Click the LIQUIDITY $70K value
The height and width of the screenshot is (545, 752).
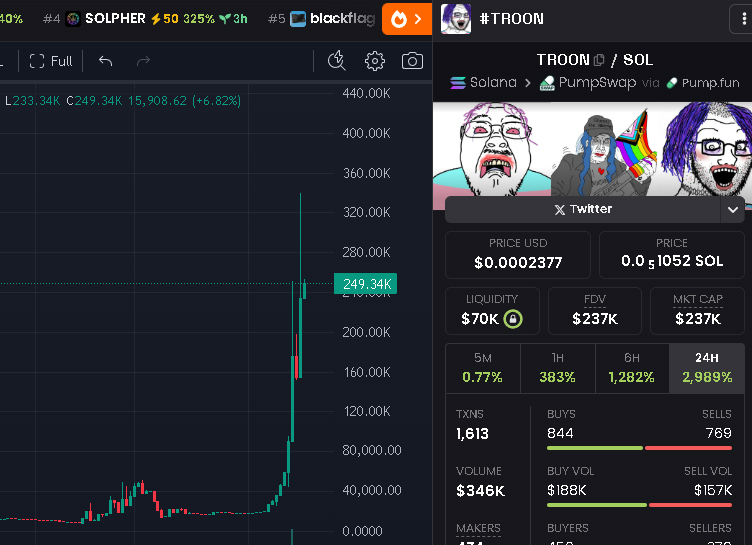click(480, 319)
